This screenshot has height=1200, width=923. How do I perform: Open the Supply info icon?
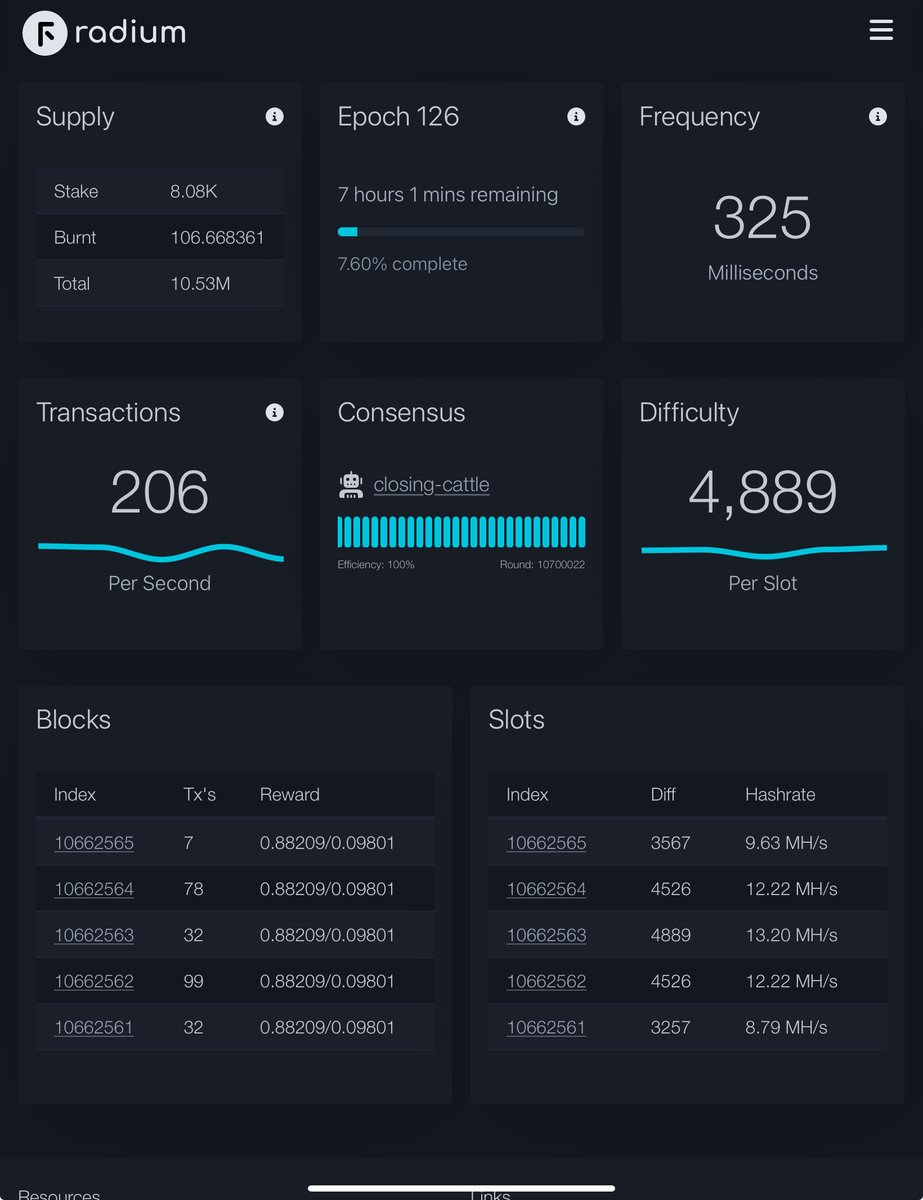(x=274, y=117)
